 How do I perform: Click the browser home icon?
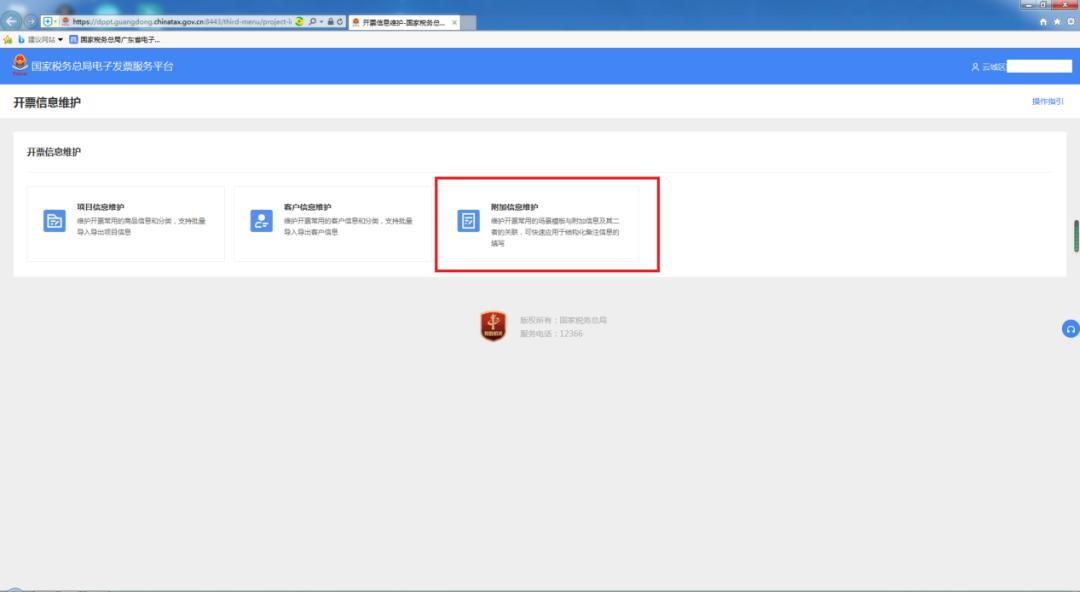[x=1043, y=22]
